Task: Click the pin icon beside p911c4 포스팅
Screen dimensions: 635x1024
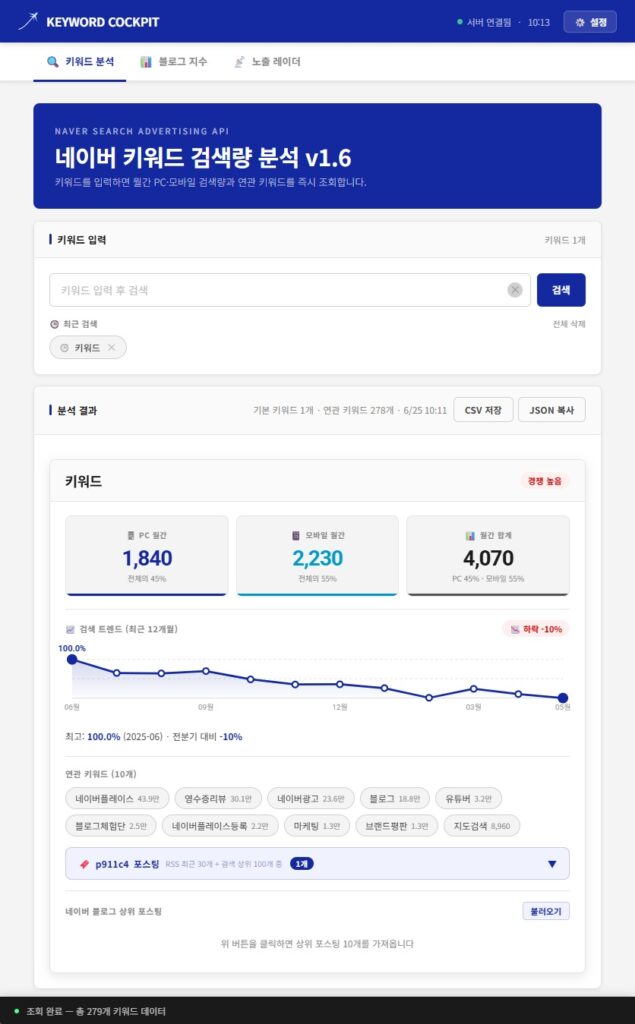Action: (x=84, y=864)
